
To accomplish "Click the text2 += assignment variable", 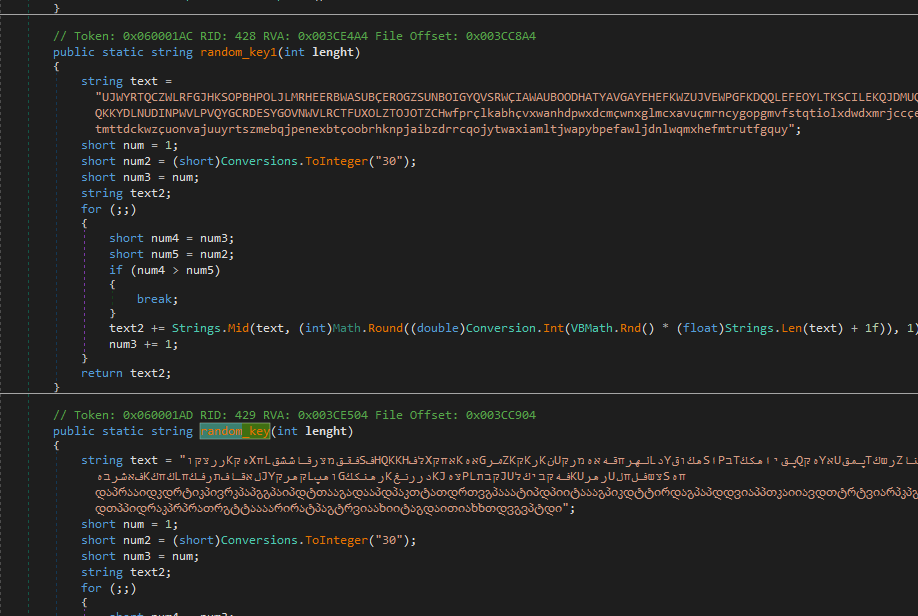I will pos(127,327).
